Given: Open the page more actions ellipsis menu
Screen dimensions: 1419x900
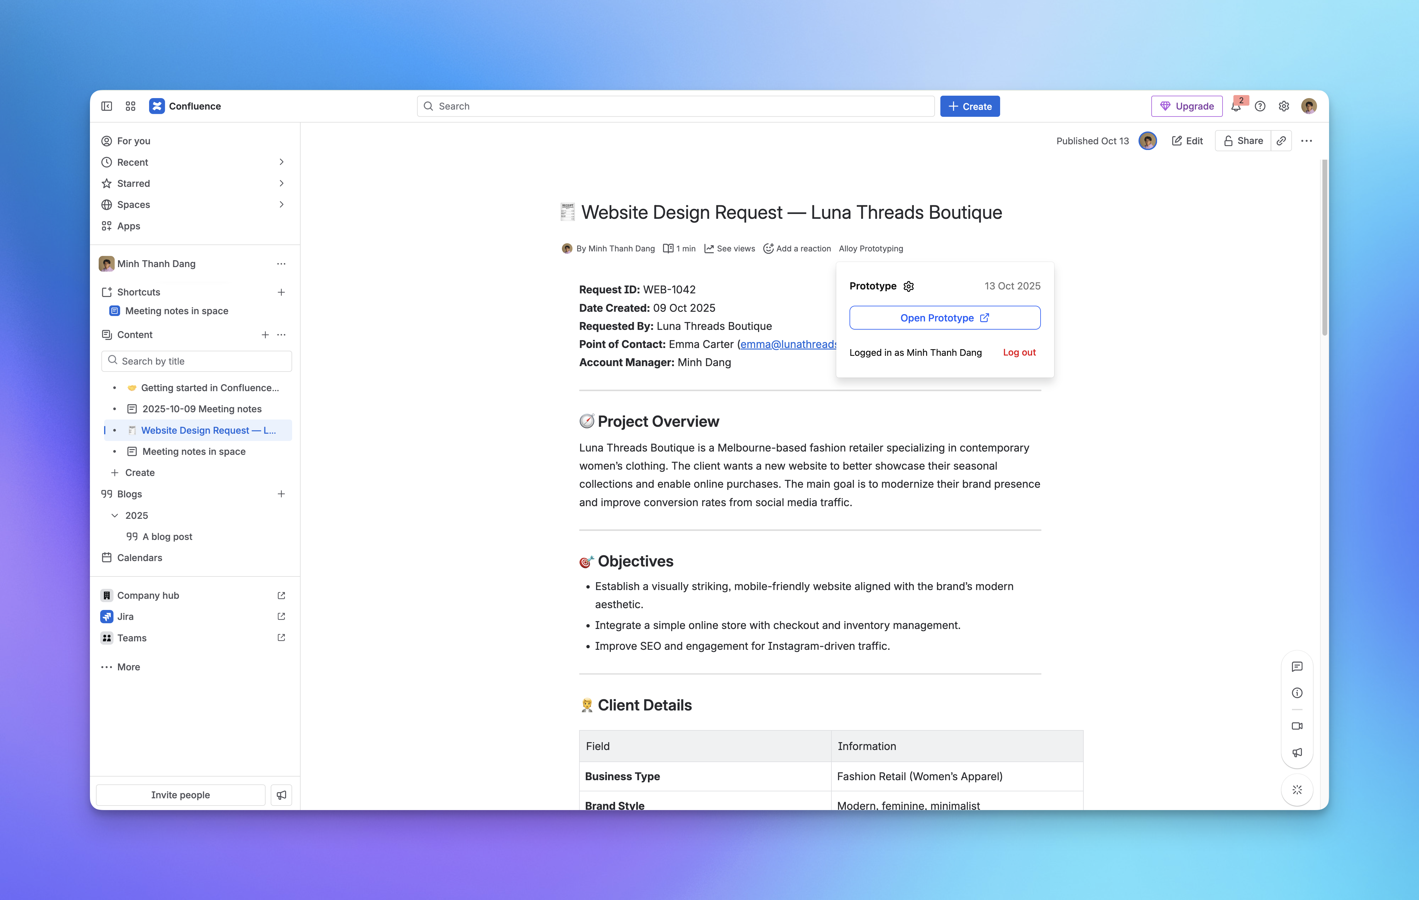Looking at the screenshot, I should point(1306,140).
